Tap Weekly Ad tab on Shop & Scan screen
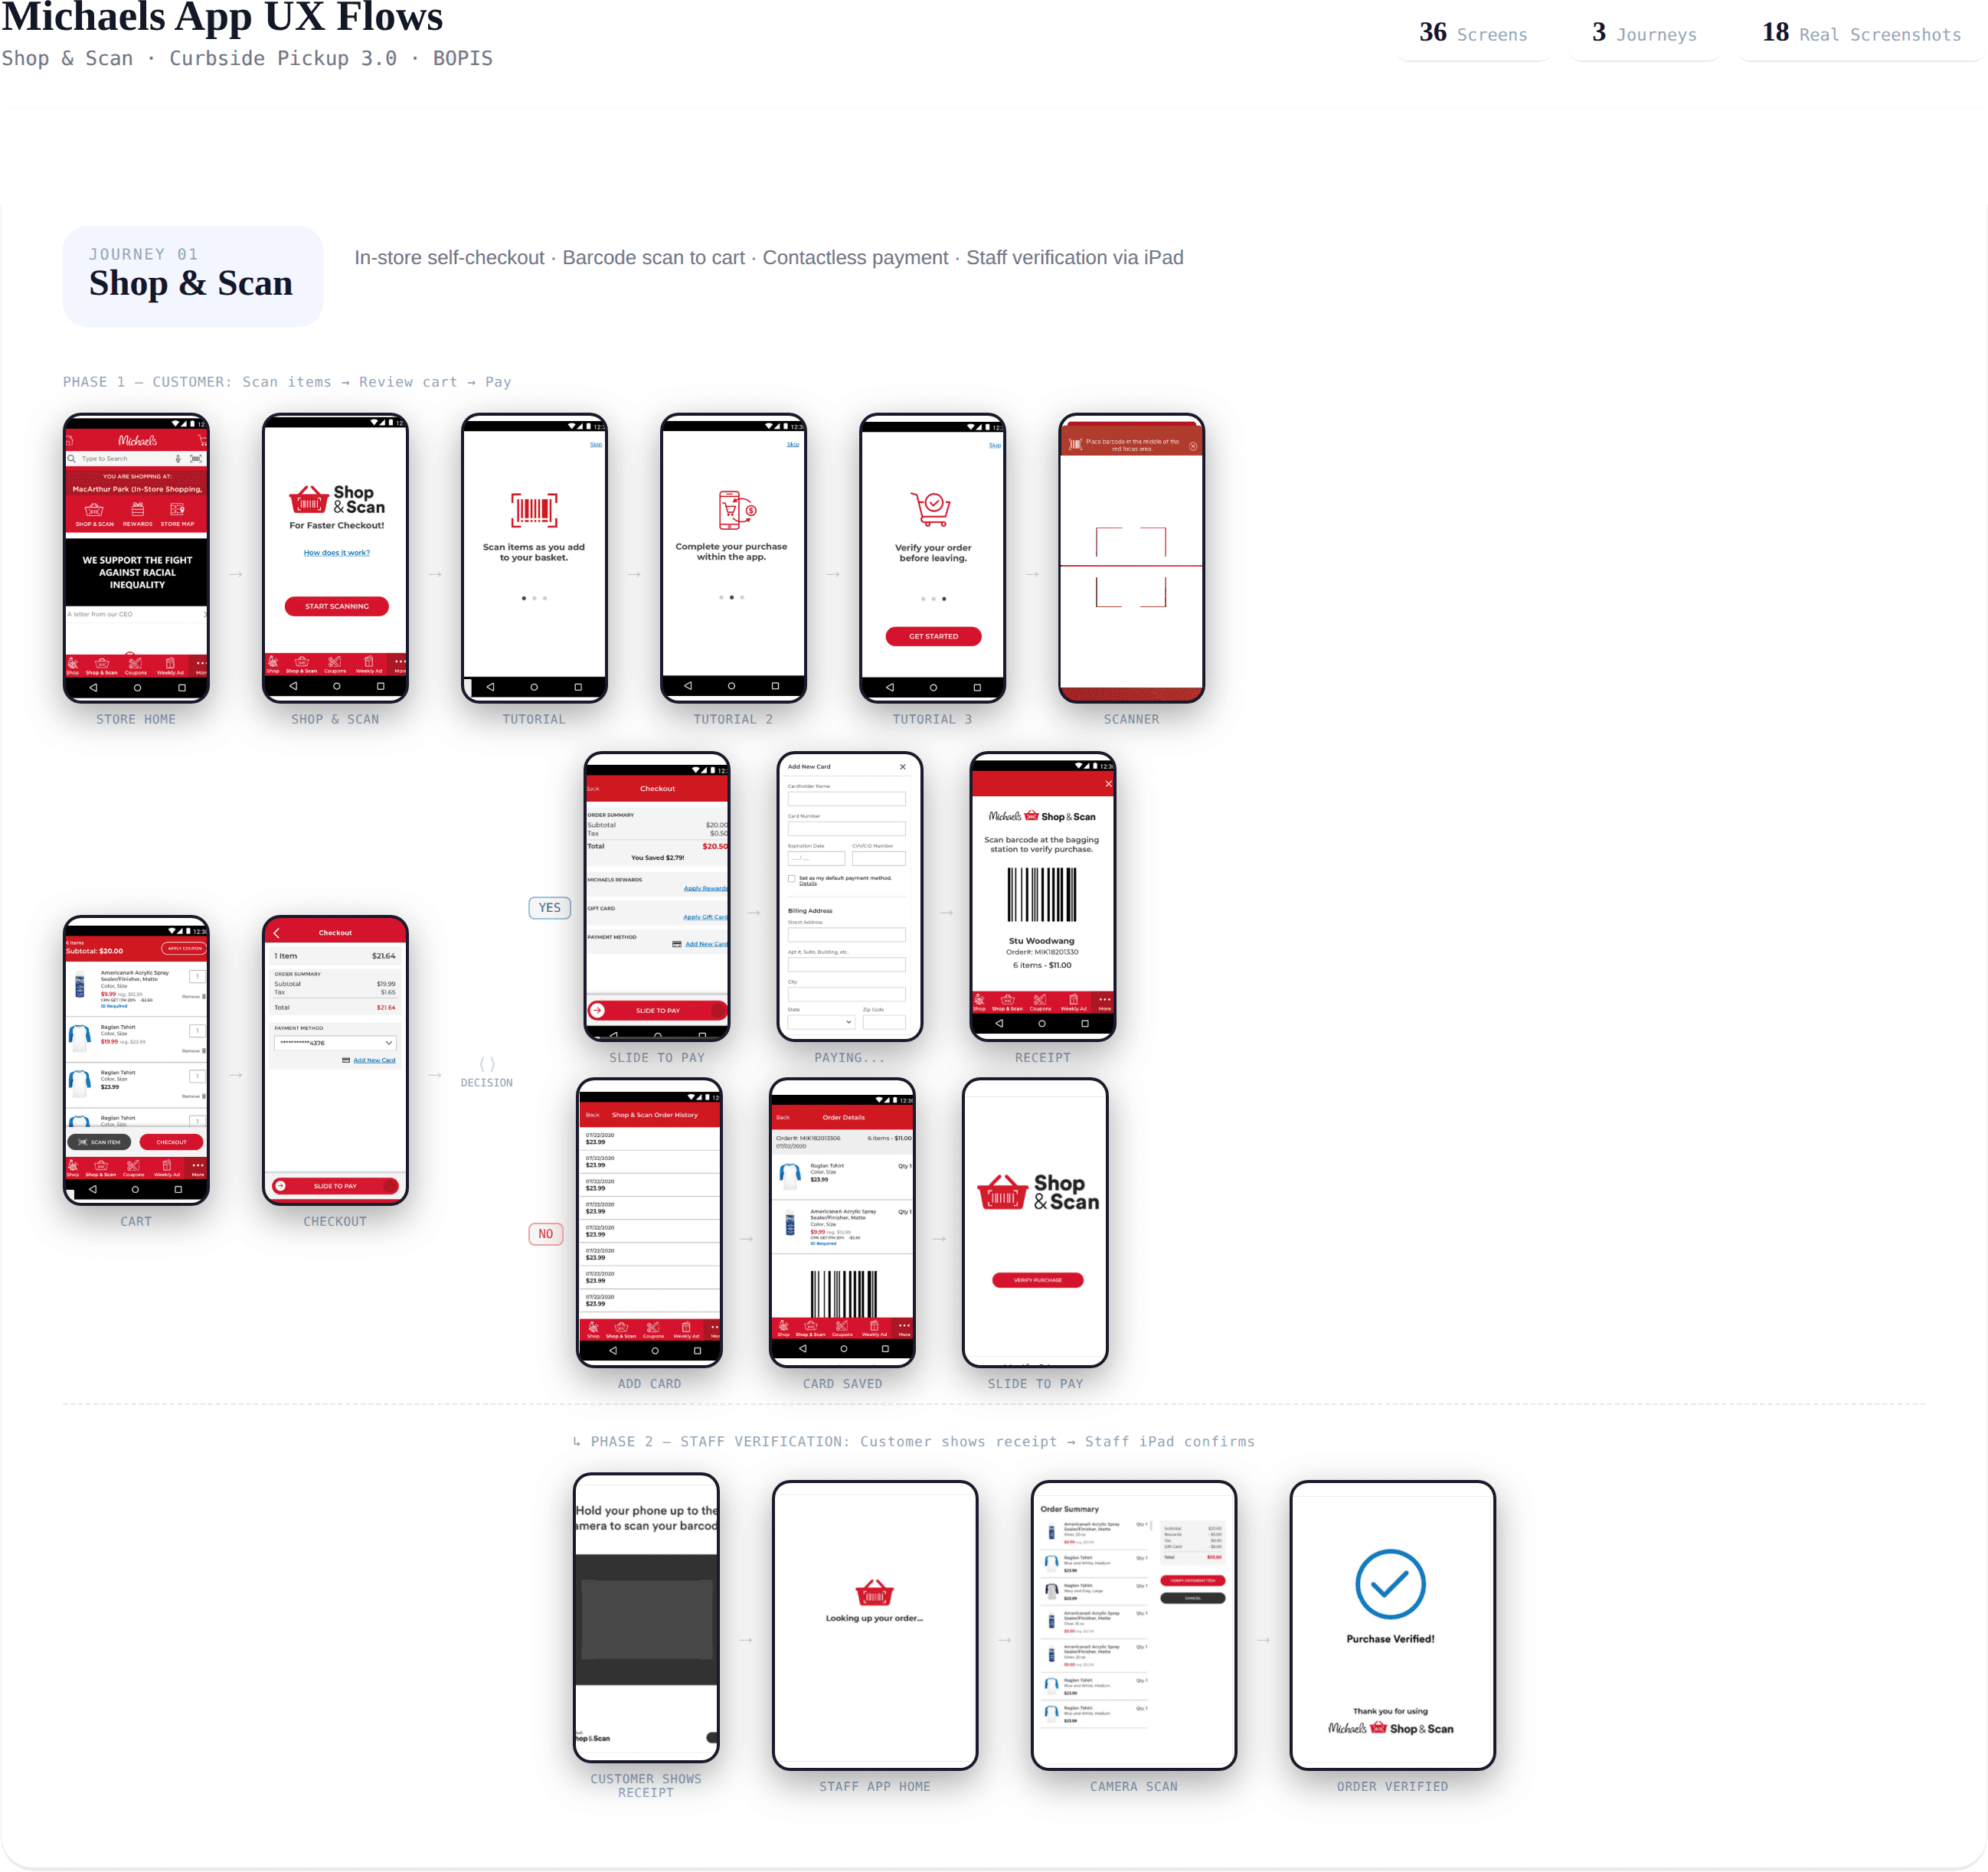Image resolution: width=1988 pixels, height=1872 pixels. 369,665
